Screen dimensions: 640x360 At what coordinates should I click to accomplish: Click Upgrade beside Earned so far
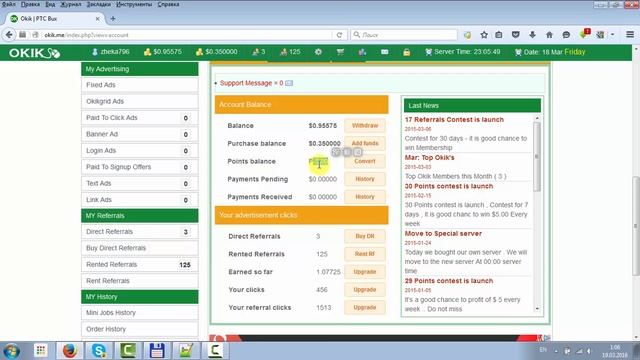tap(365, 272)
